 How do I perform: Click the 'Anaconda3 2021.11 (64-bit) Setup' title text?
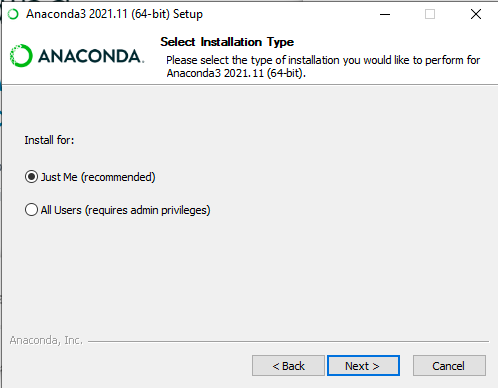(x=114, y=14)
